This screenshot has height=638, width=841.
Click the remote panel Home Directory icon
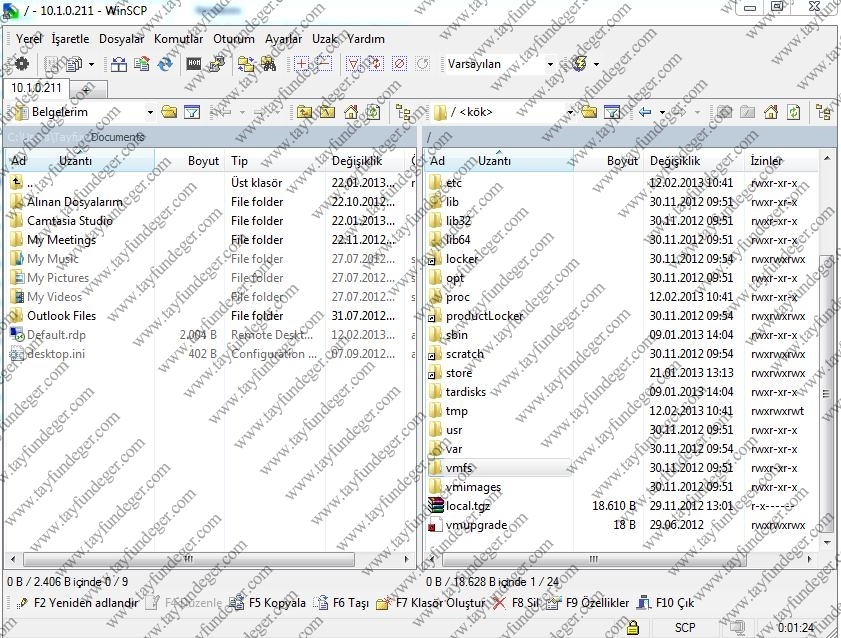pos(771,112)
